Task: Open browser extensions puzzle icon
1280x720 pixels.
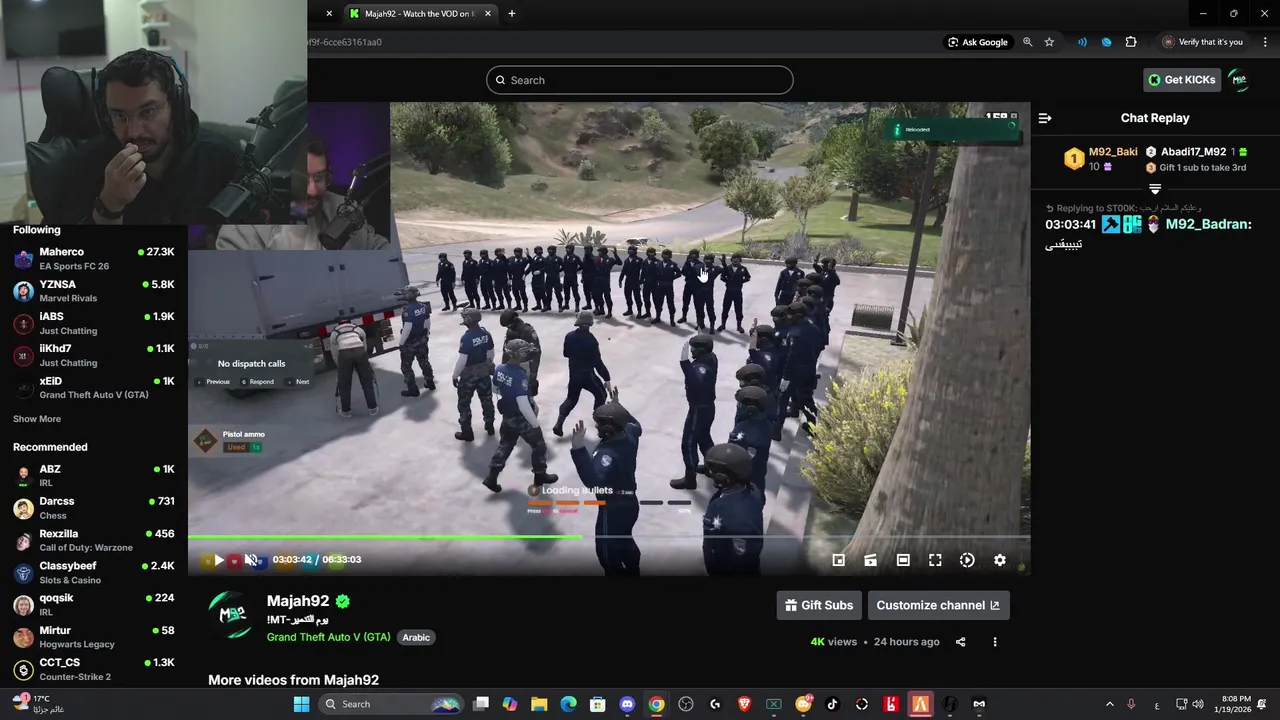Action: click(x=1131, y=42)
